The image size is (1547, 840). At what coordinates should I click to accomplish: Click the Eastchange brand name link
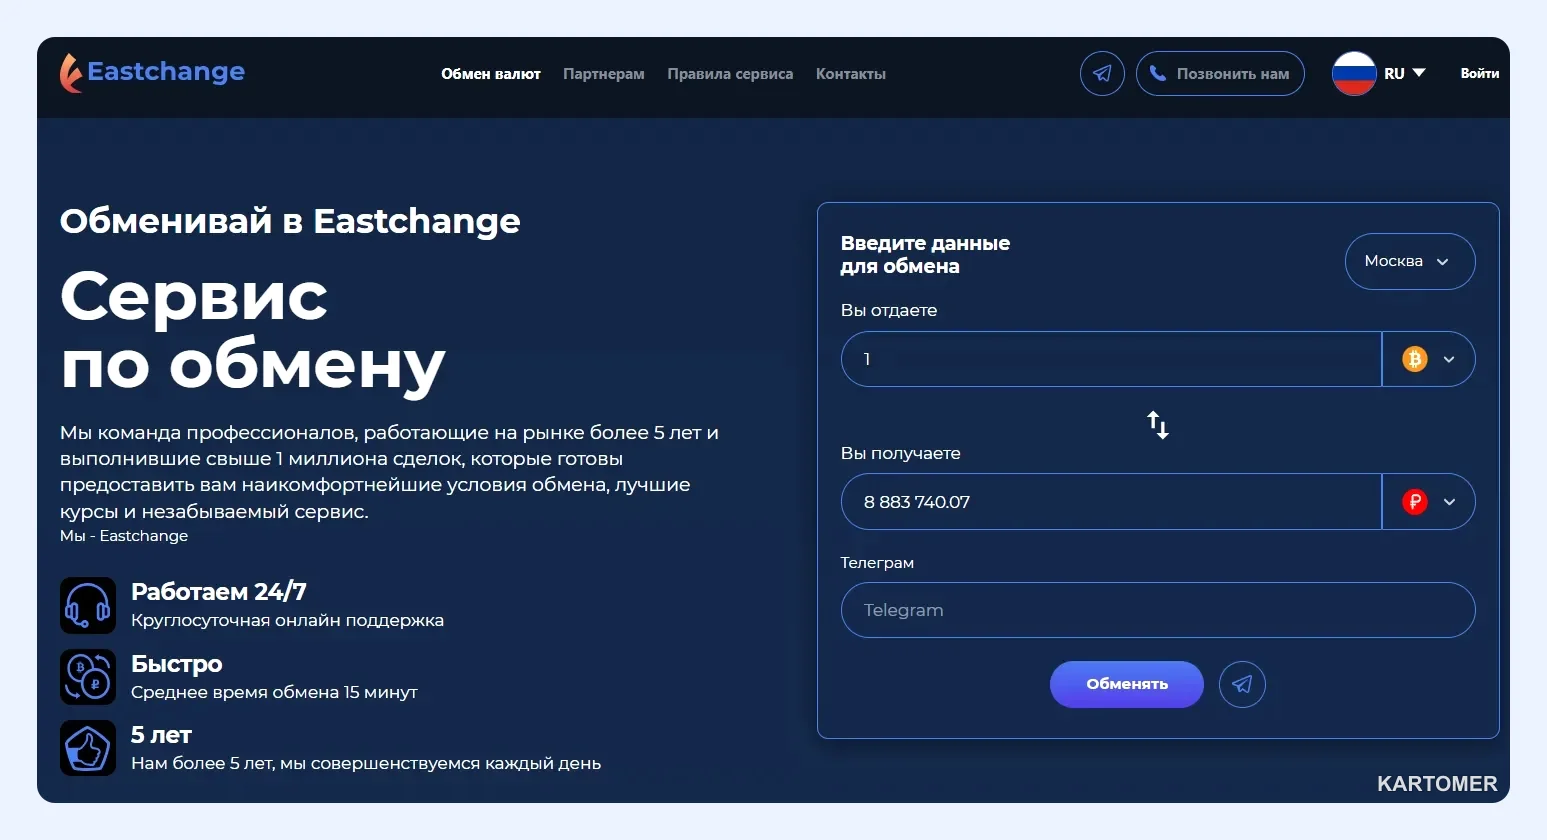tap(166, 72)
